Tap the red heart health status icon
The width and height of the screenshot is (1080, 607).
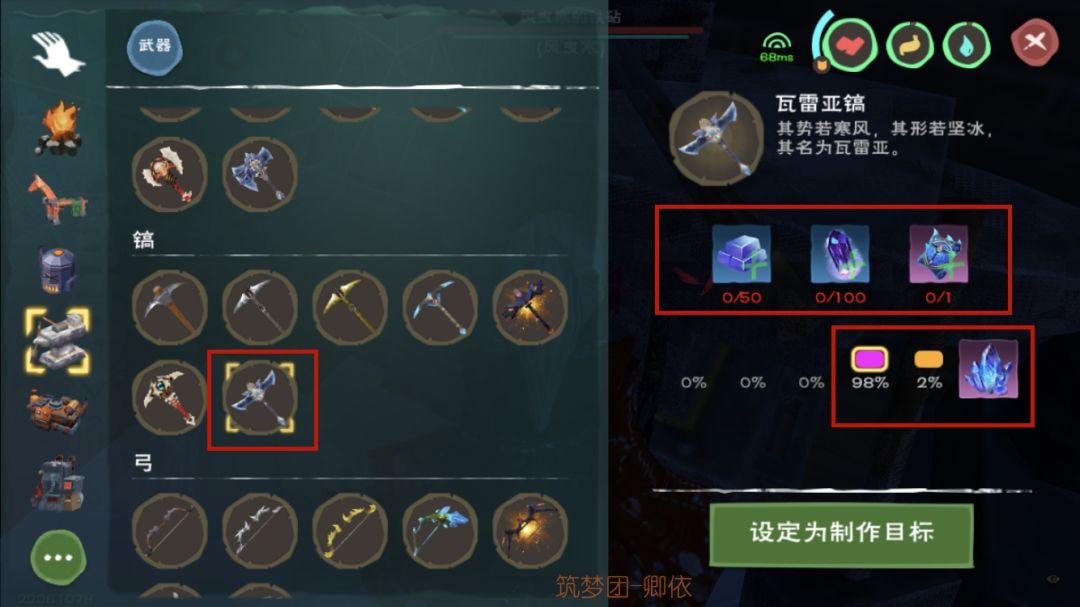click(x=850, y=45)
